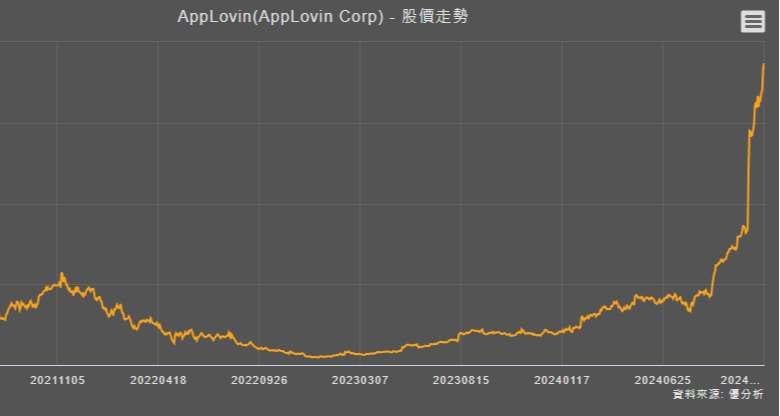The height and width of the screenshot is (416, 780).
Task: Select the 20230307 x-axis date label
Action: pos(360,380)
